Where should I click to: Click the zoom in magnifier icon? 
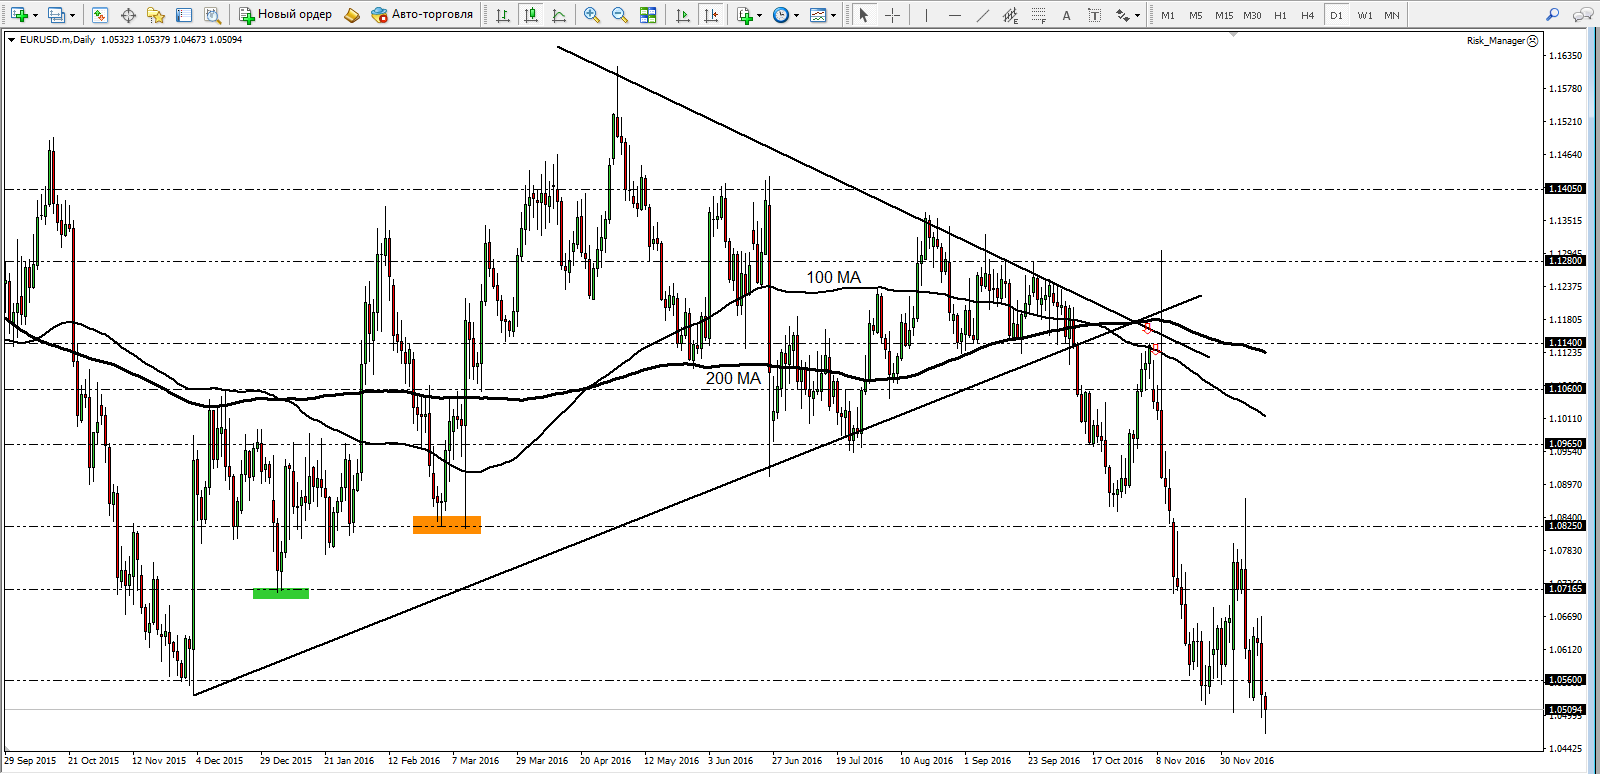[x=592, y=15]
